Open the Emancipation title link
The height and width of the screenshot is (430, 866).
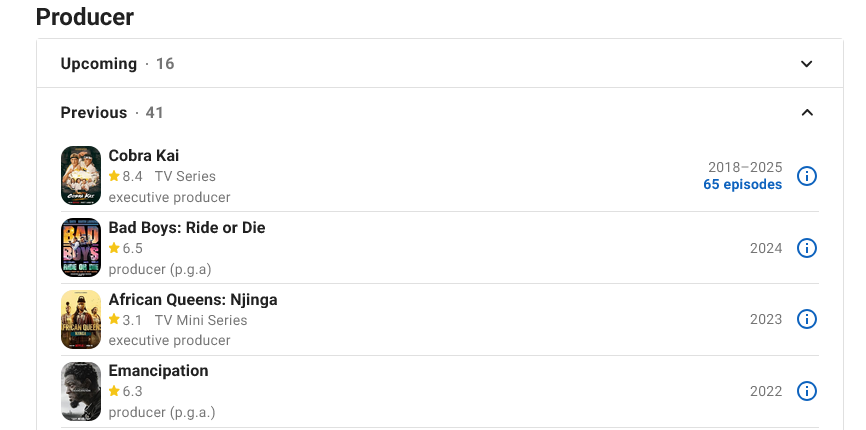pos(159,370)
